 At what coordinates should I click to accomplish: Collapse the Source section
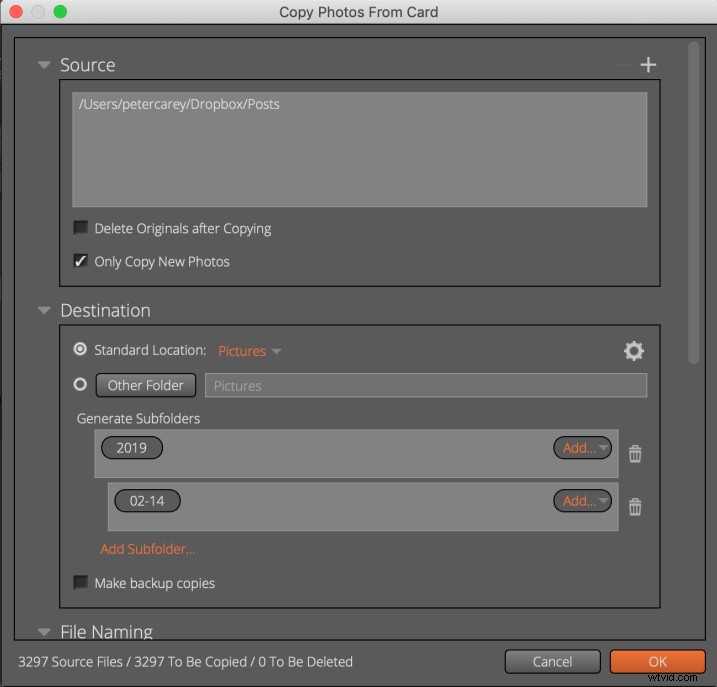[x=44, y=65]
